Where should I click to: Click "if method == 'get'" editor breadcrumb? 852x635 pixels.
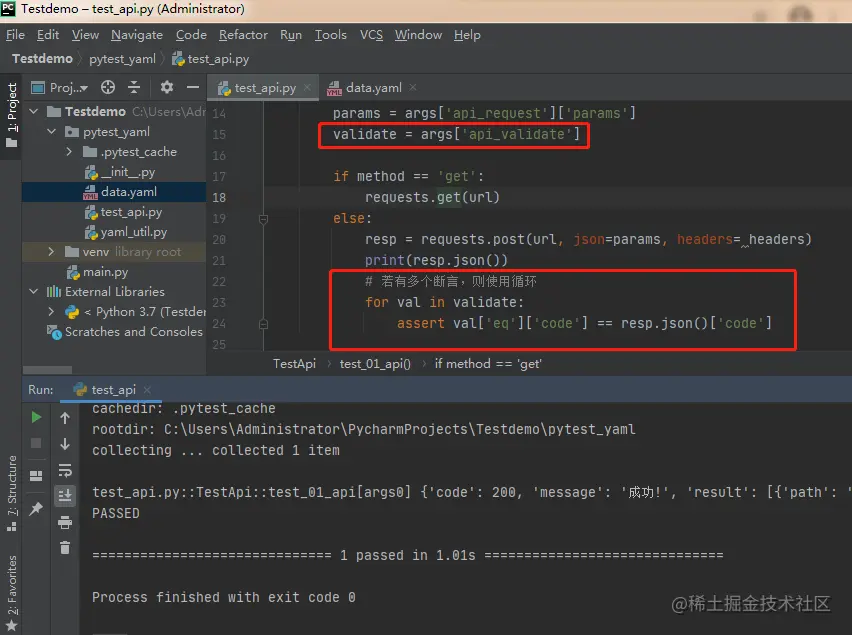(x=488, y=363)
